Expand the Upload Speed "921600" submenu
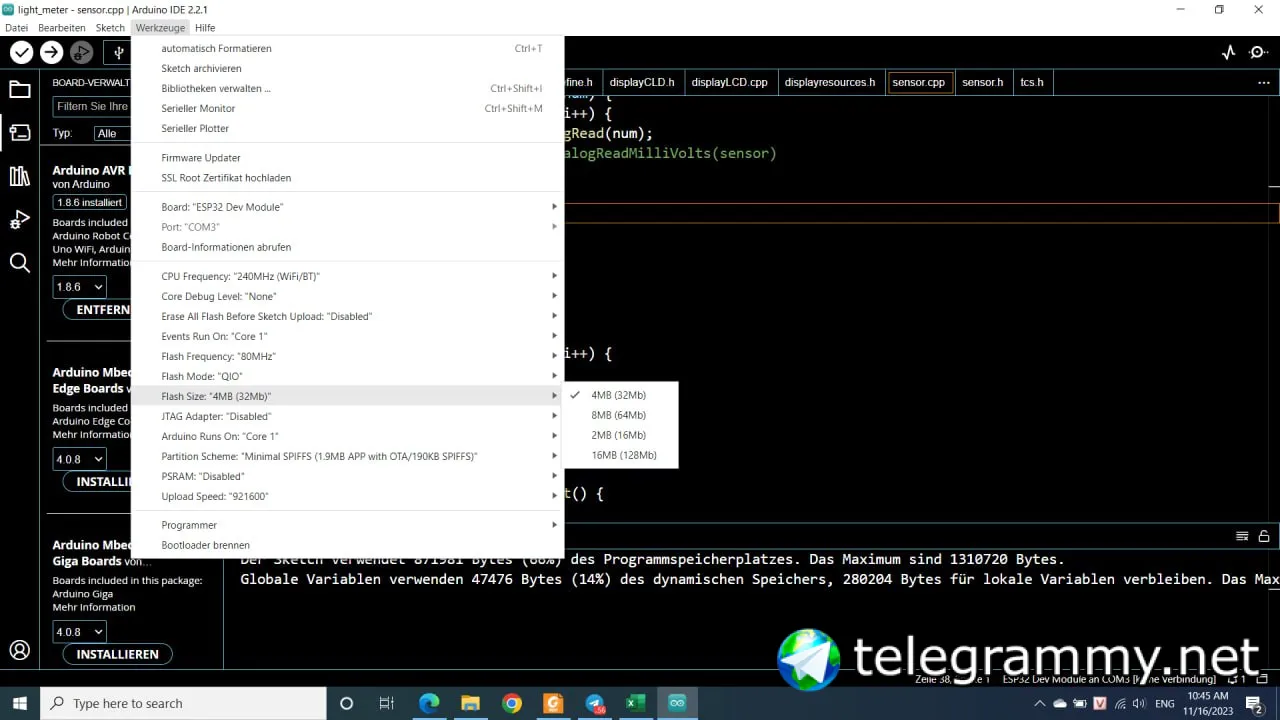 (x=347, y=496)
